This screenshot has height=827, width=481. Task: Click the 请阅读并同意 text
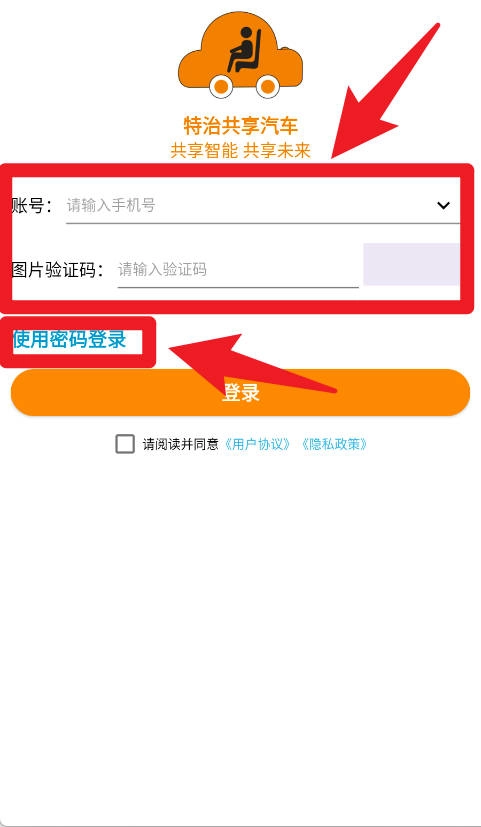pos(180,444)
